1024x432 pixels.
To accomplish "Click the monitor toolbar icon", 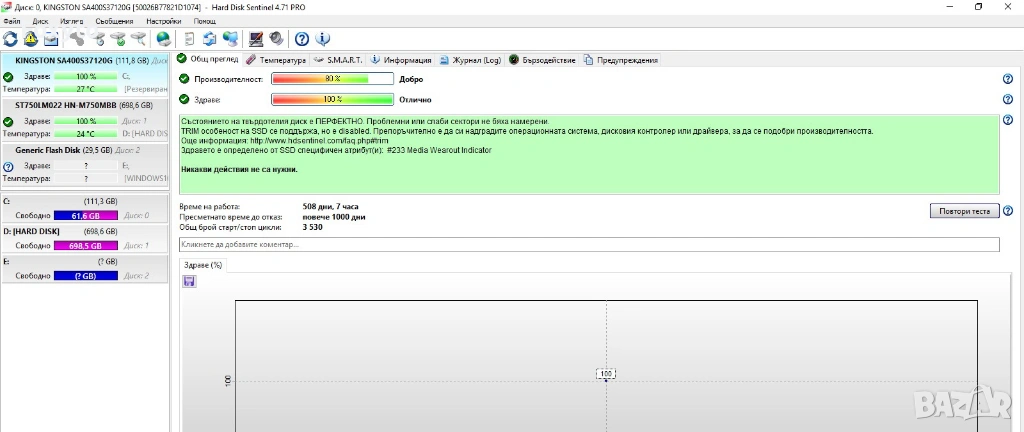I will pos(255,39).
